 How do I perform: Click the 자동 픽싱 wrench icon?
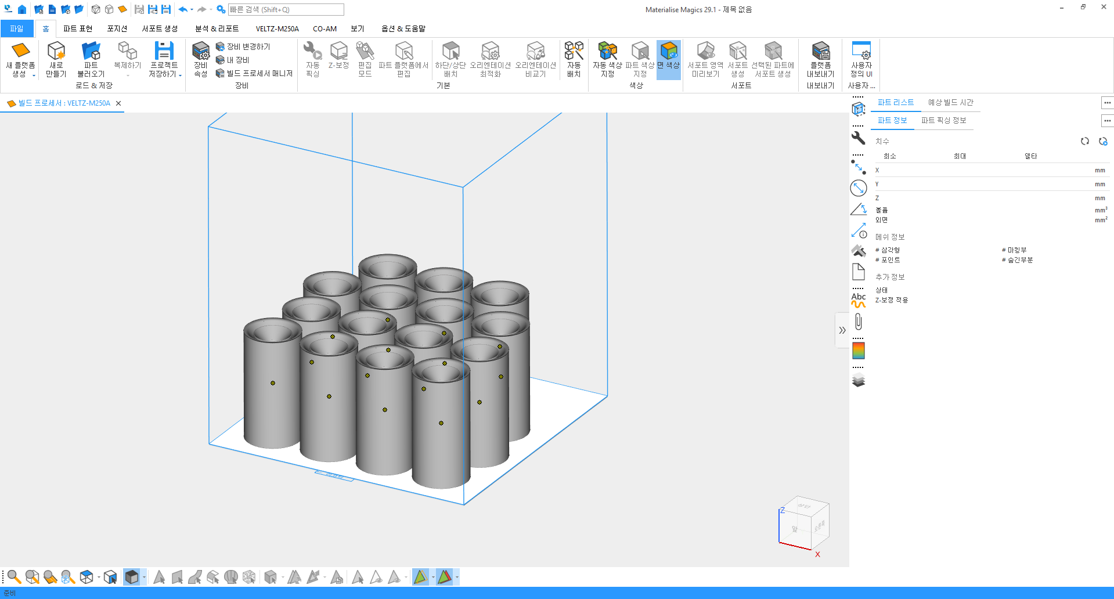313,50
